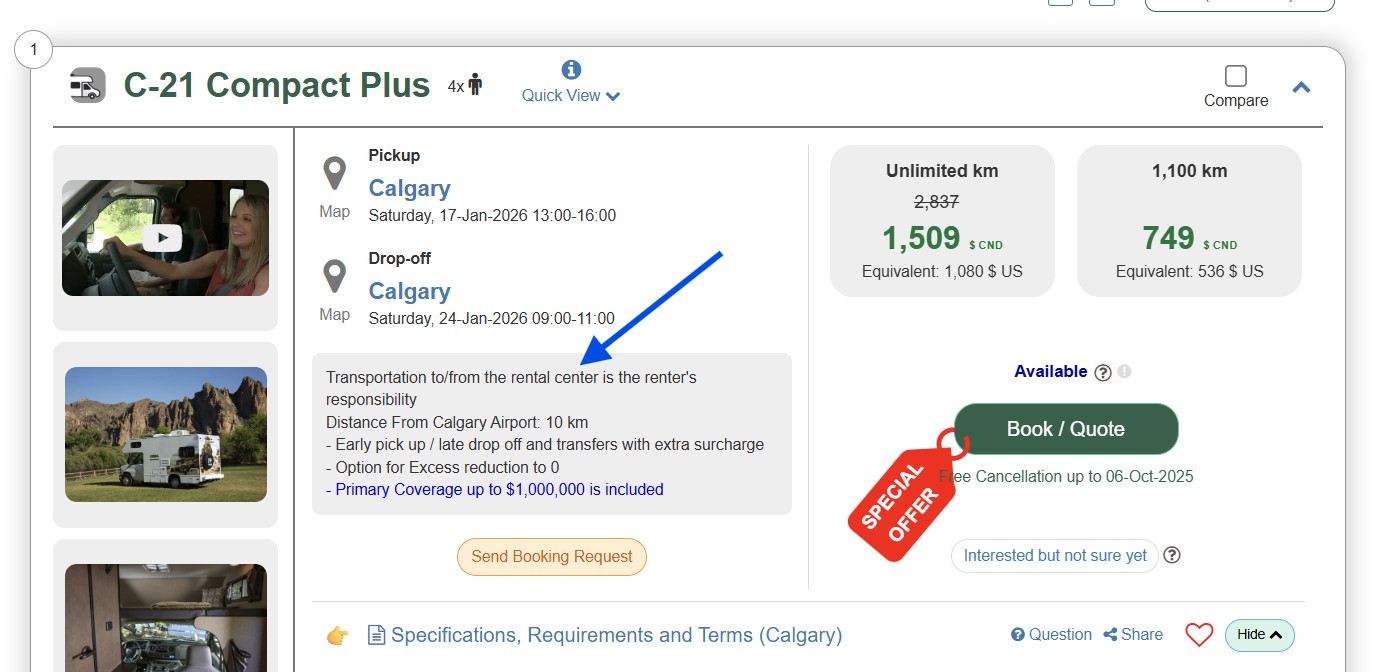
Task: Click the Share link
Action: [x=1133, y=635]
